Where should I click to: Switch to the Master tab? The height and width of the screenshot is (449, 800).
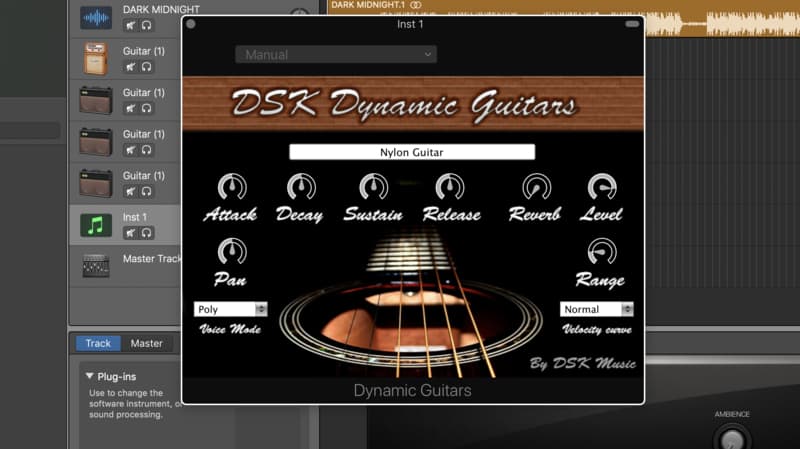tap(146, 343)
